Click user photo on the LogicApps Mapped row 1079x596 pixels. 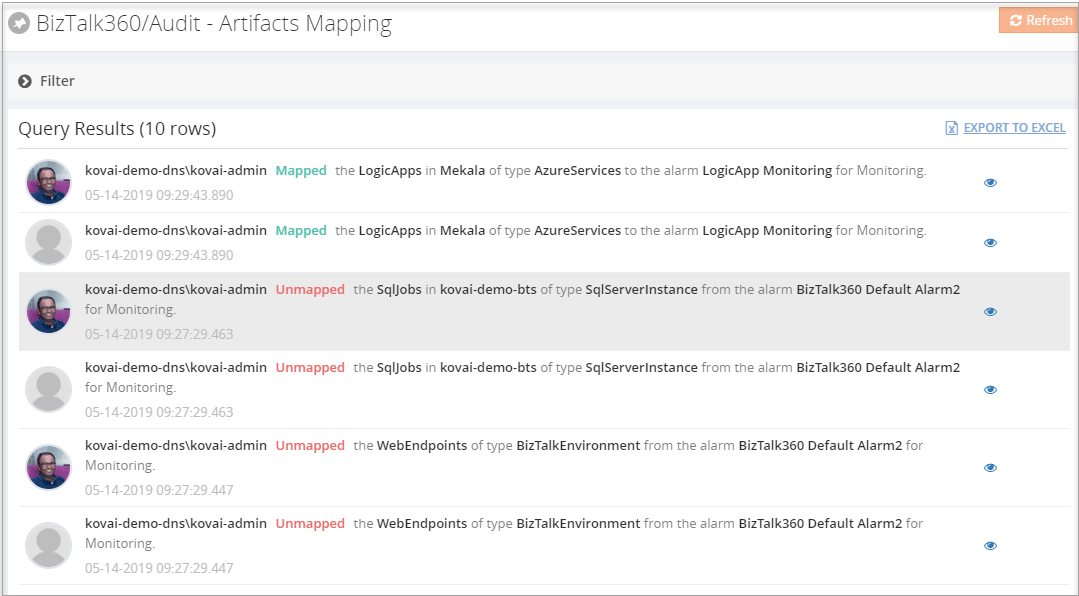click(x=48, y=182)
